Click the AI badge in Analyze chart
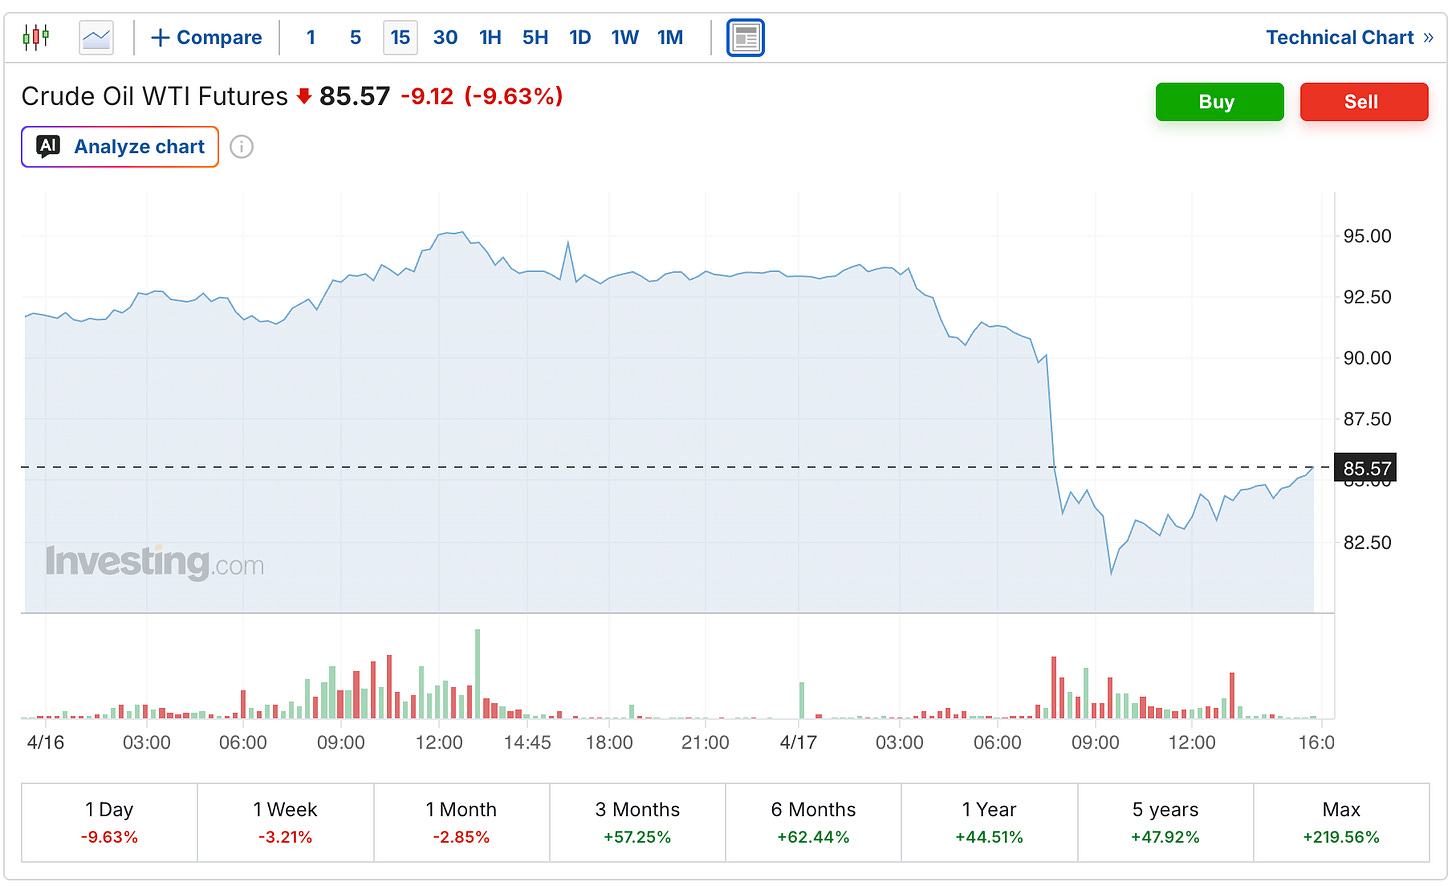 (x=48, y=146)
